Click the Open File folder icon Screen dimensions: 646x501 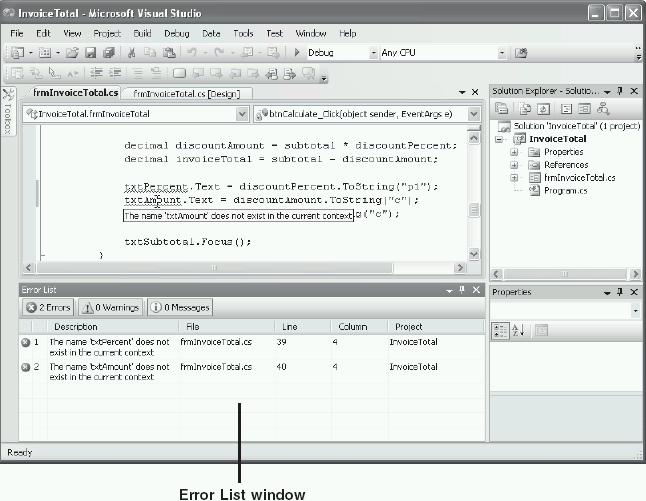[72, 53]
